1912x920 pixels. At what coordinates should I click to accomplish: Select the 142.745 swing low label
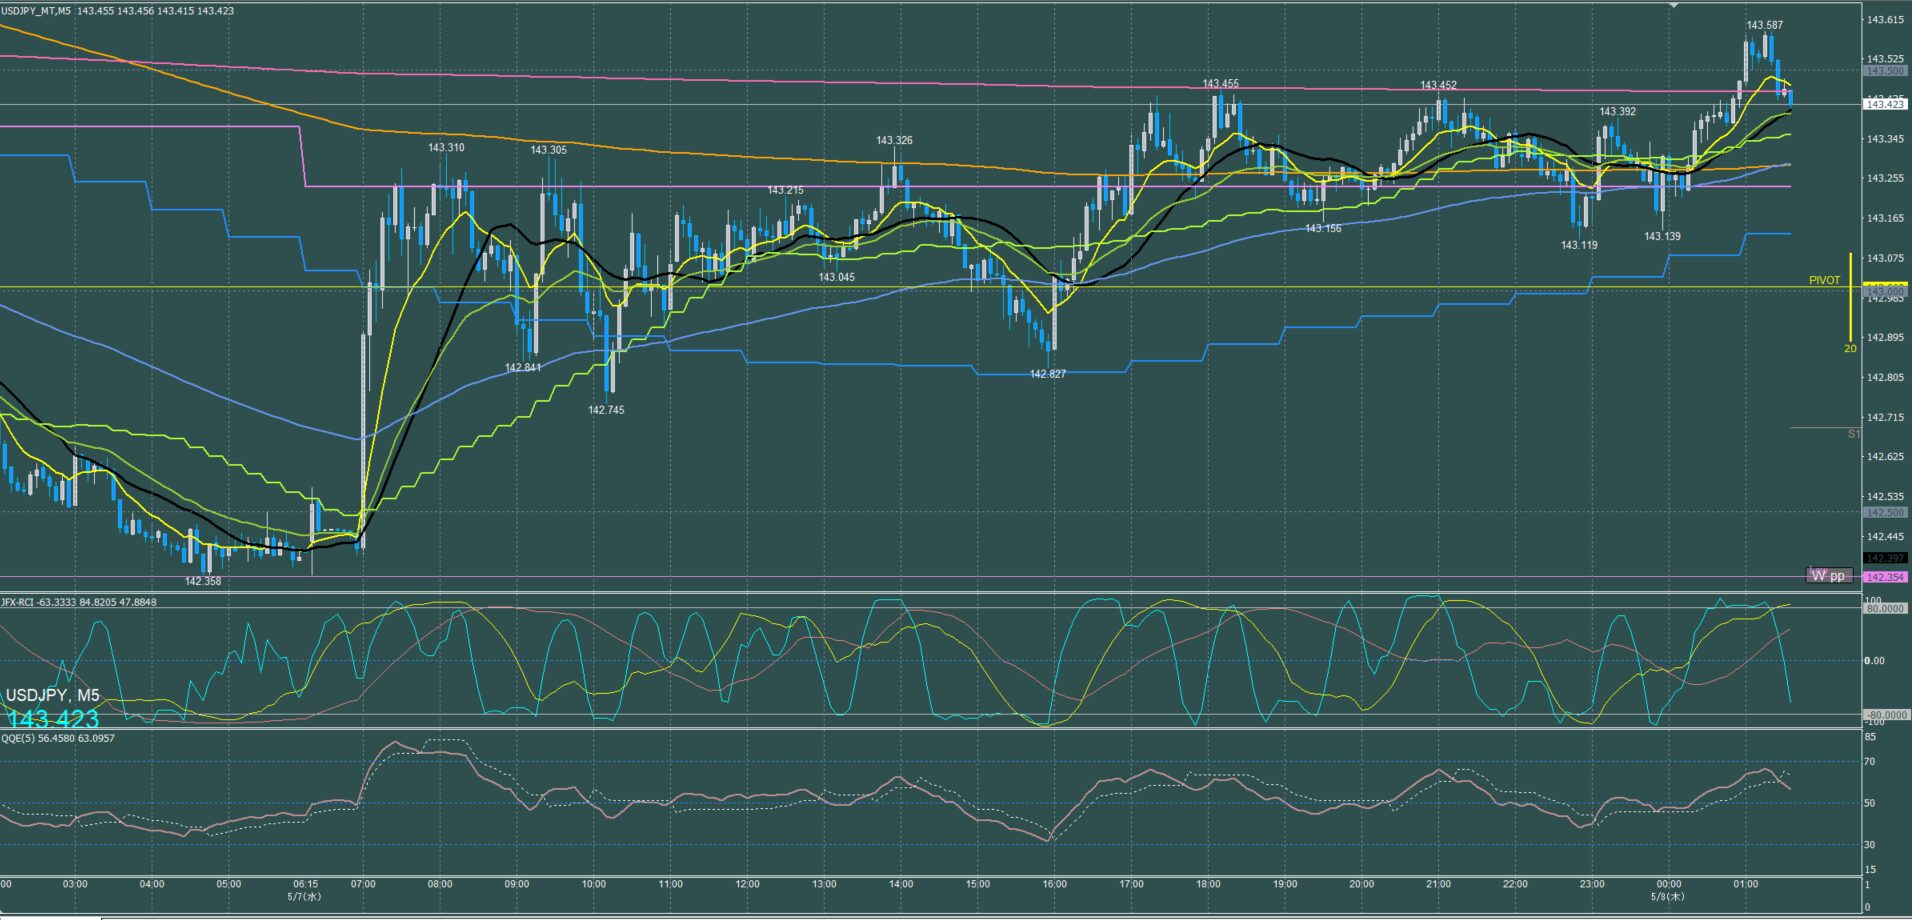(x=606, y=410)
